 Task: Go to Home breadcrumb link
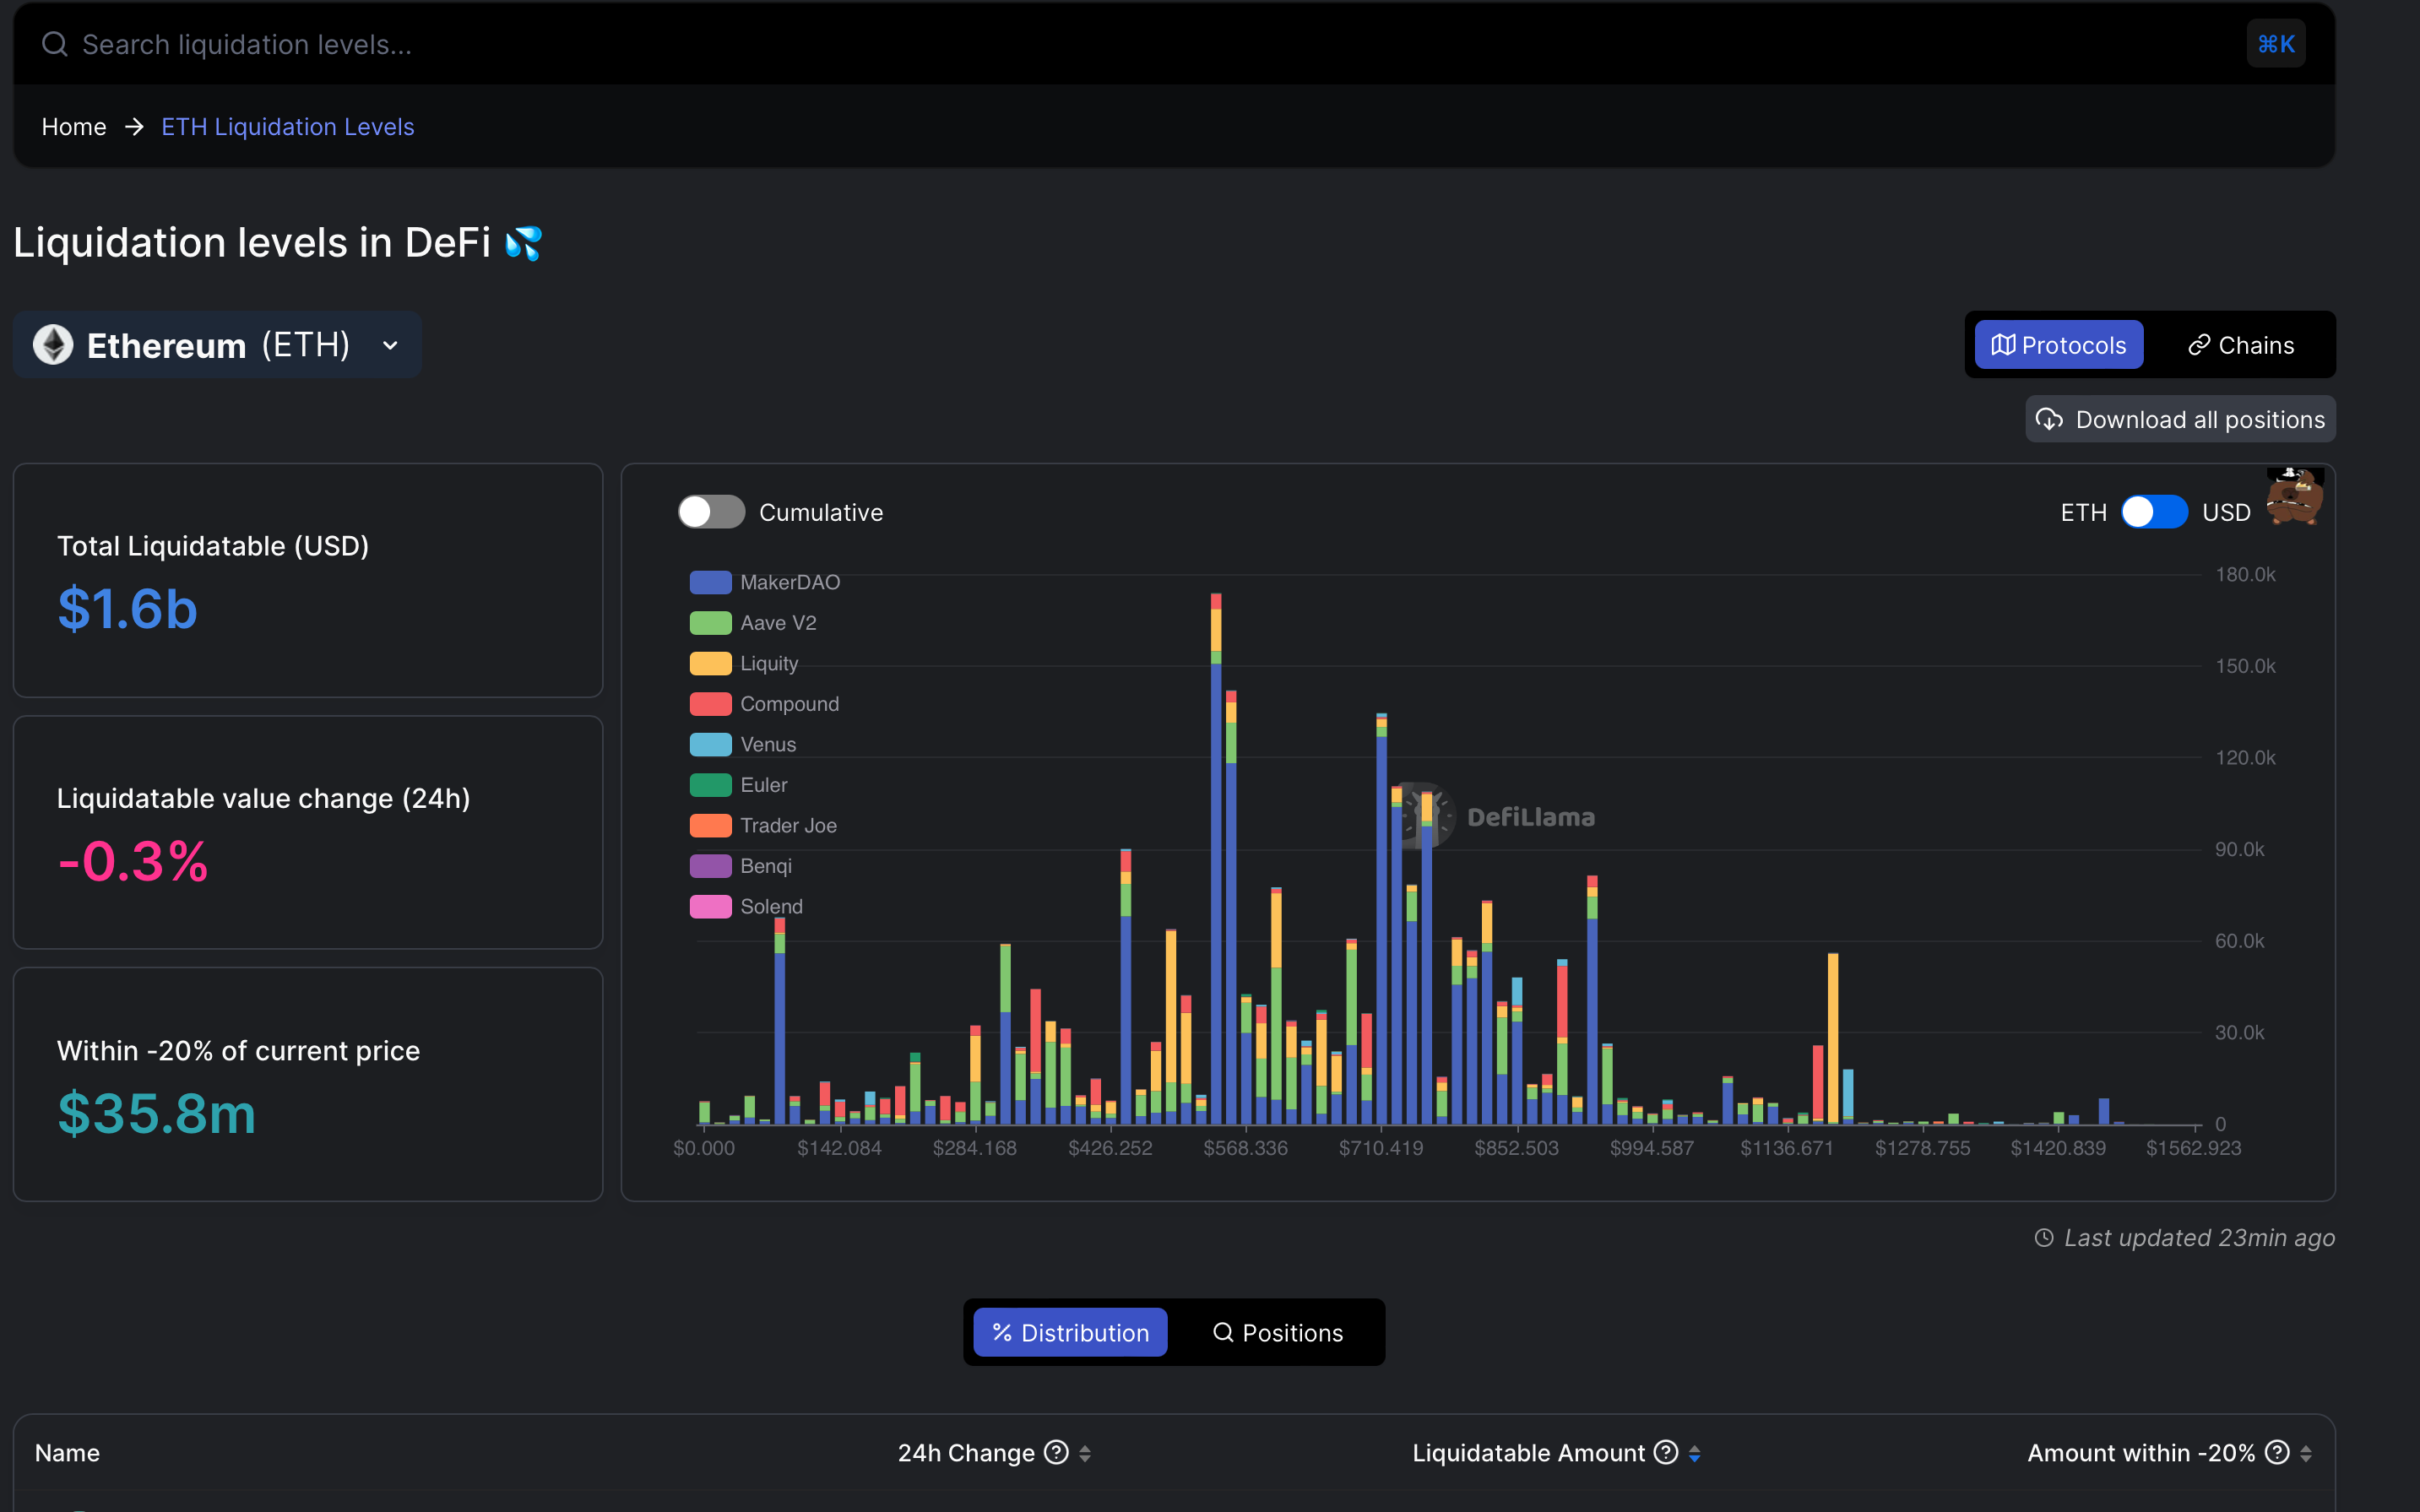click(74, 127)
